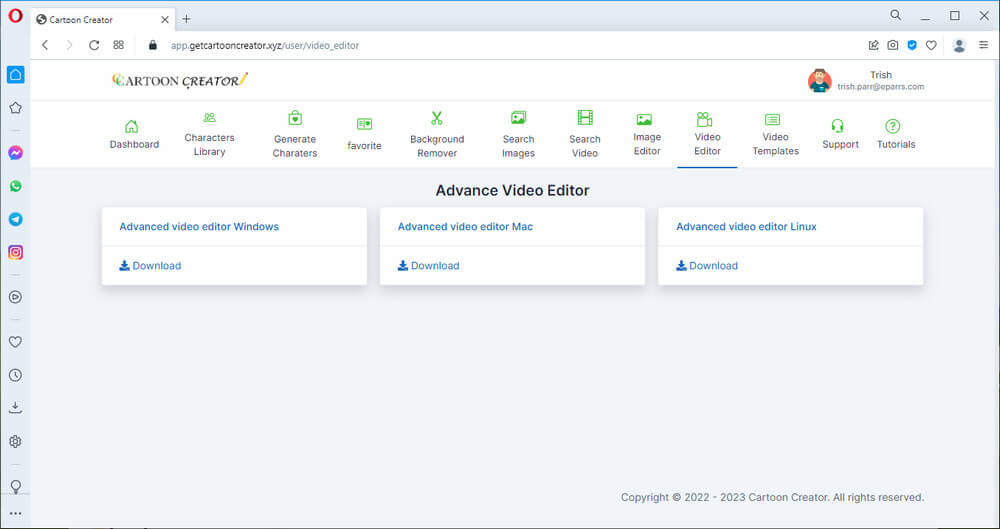Viewport: 1000px width, 529px height.
Task: Open sidebar heart pinboards icon
Action: [16, 342]
